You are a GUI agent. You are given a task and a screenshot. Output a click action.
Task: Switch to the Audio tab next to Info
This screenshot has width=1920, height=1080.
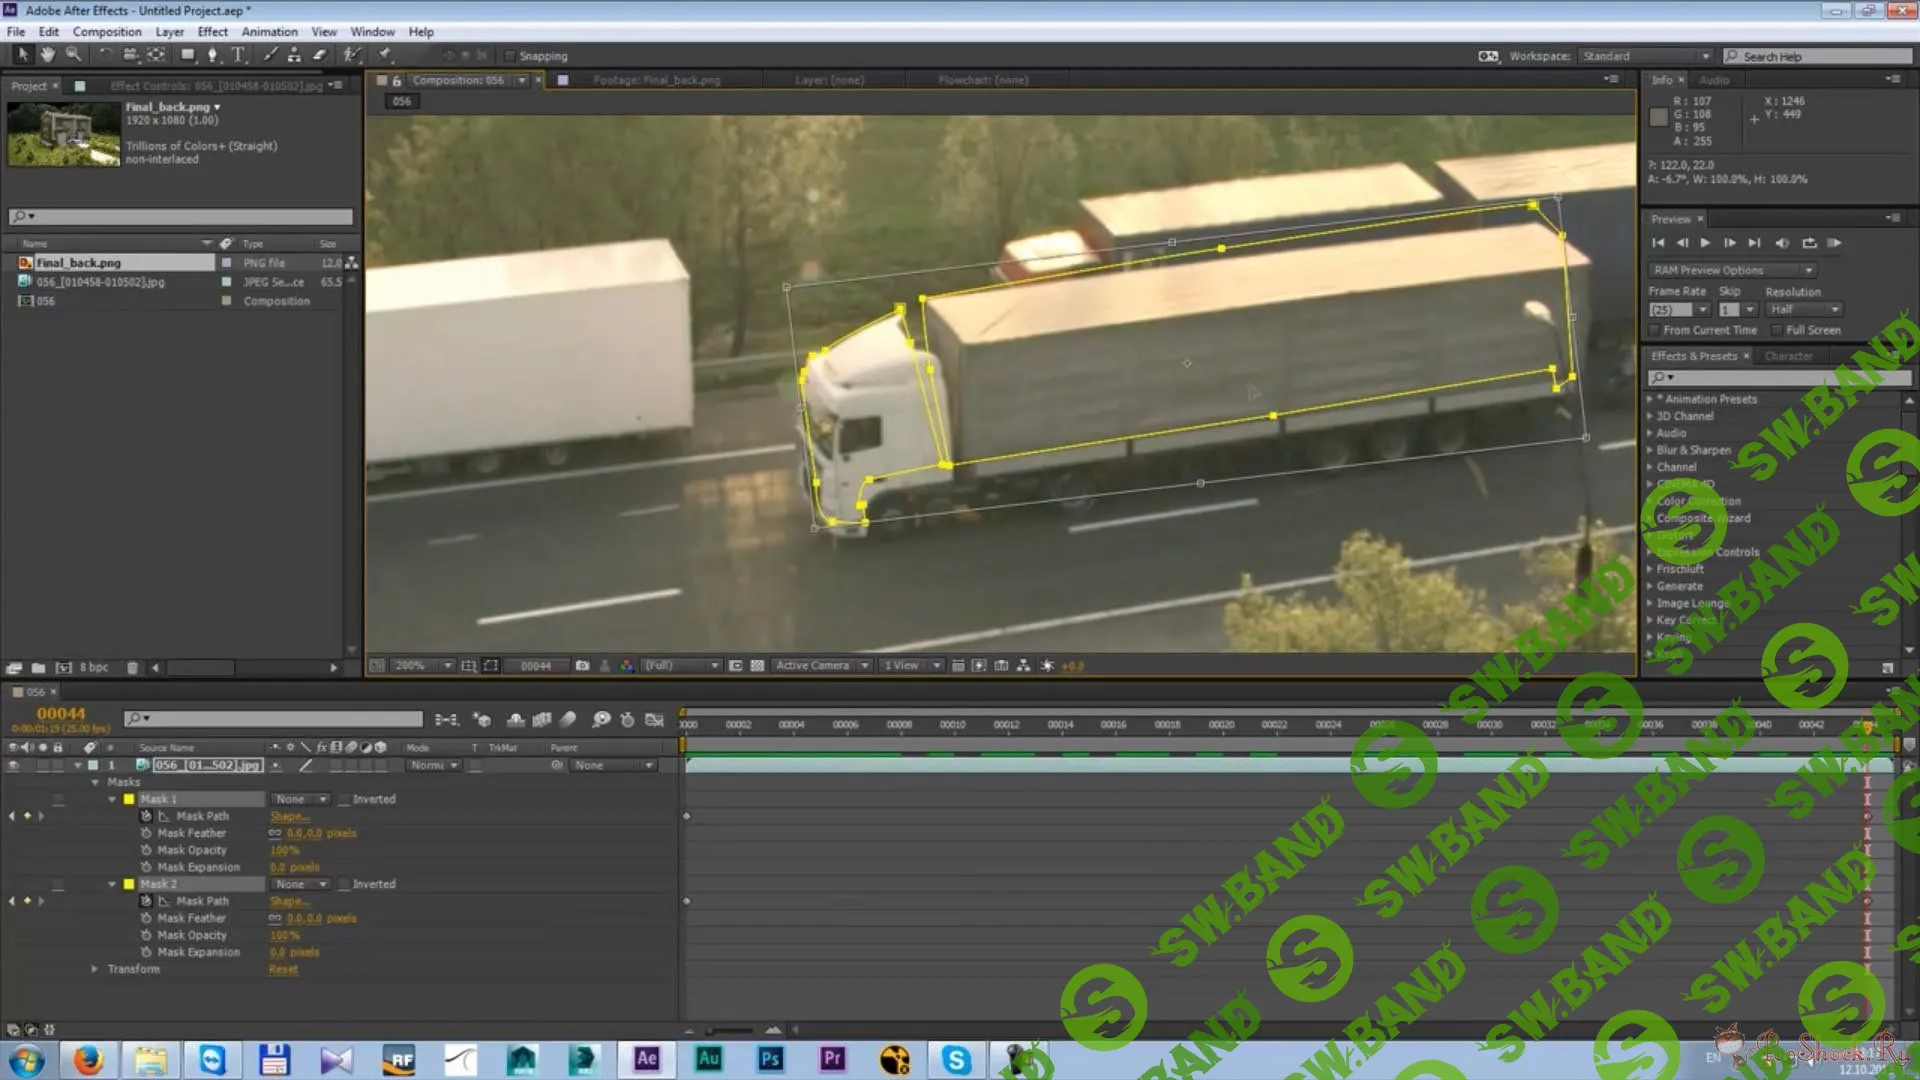click(x=1713, y=80)
